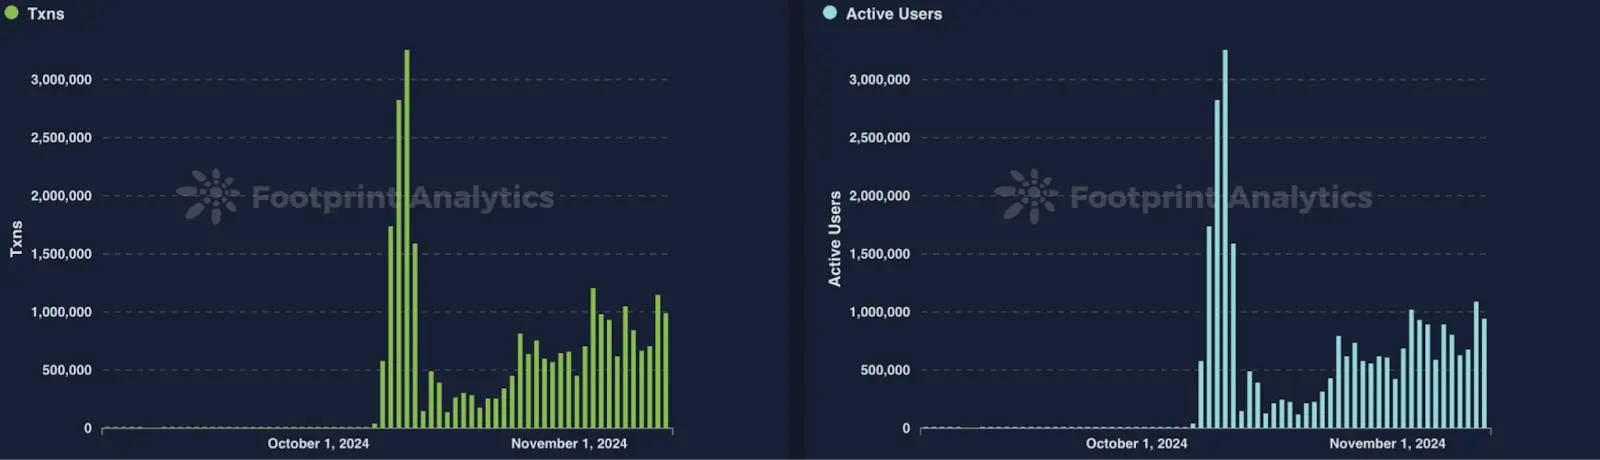
Task: Click the 2,000,000 y-axis label on Active Users chart
Action: point(879,196)
